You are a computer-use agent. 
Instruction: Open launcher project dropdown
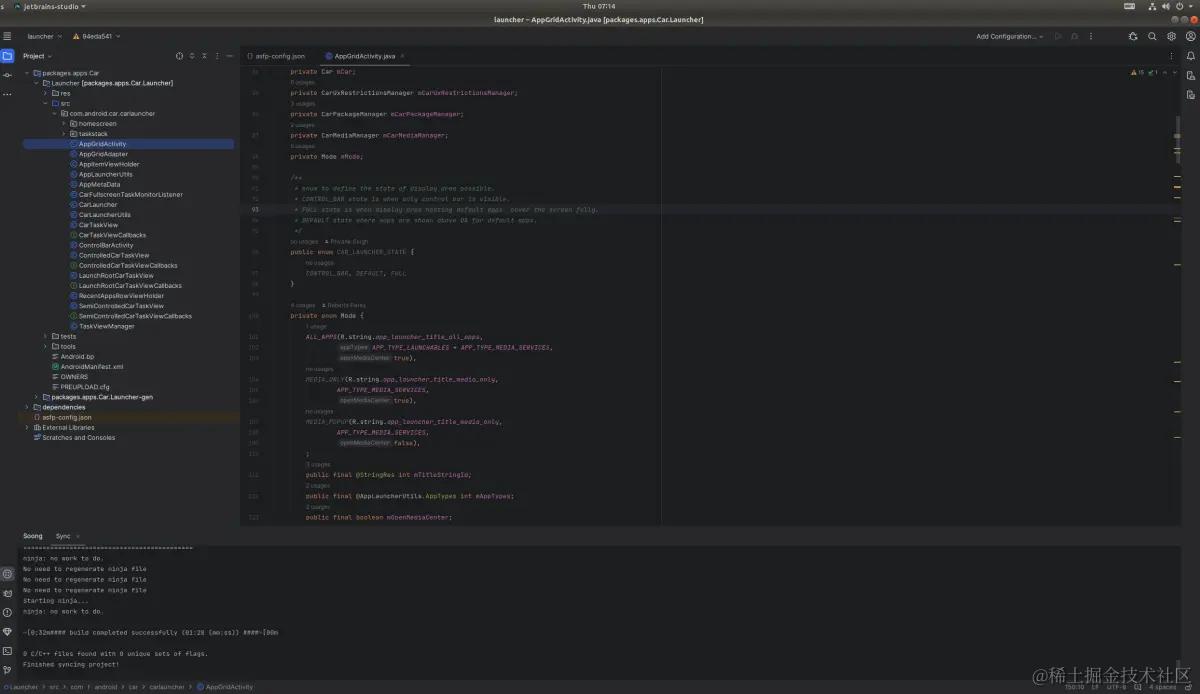pos(43,36)
